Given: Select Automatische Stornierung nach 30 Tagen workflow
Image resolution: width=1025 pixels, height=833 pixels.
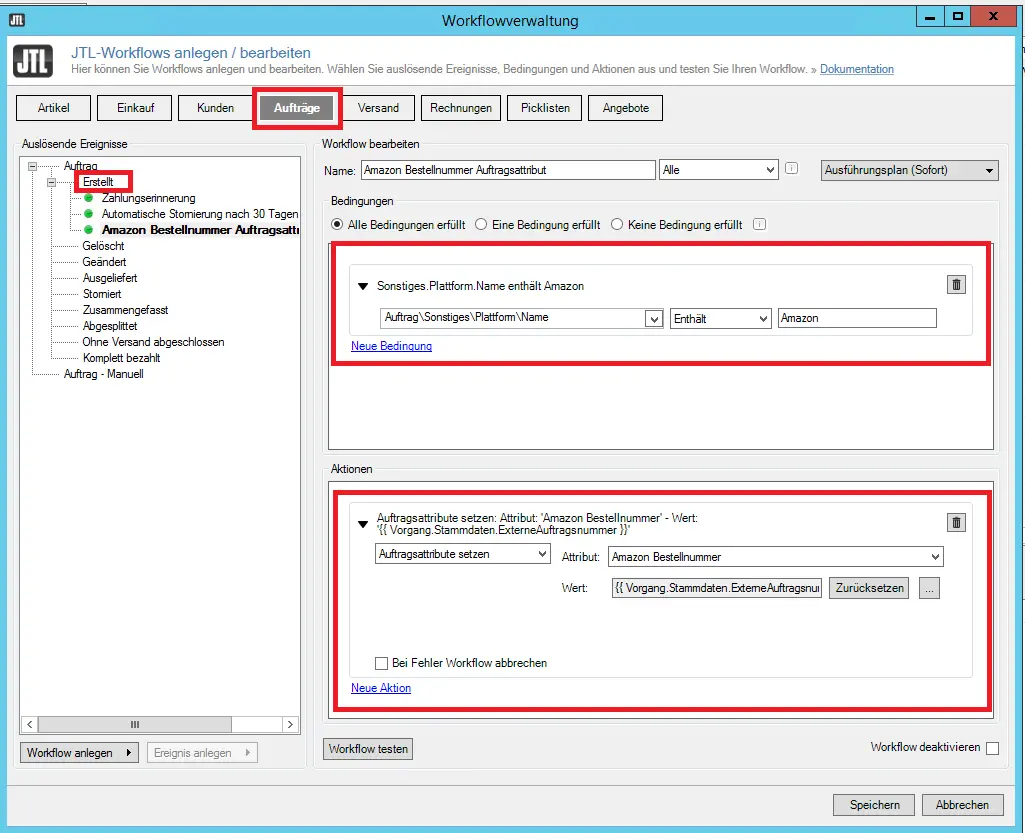Looking at the screenshot, I should (x=200, y=214).
